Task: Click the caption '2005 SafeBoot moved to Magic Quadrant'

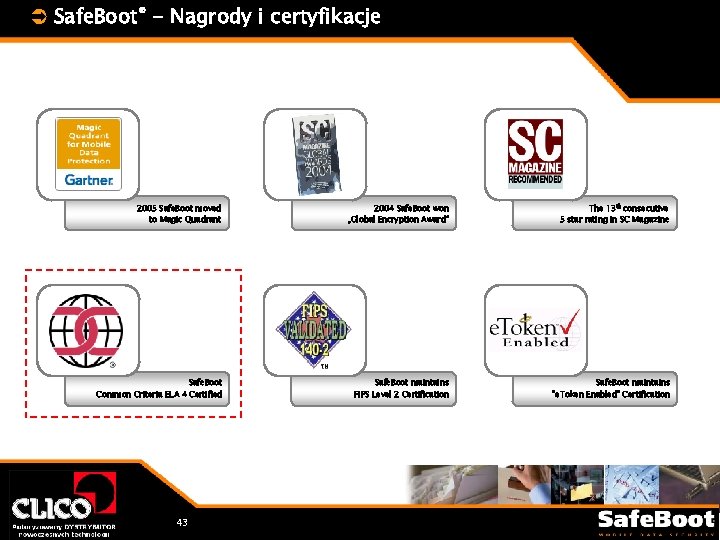Action: pyautogui.click(x=178, y=214)
